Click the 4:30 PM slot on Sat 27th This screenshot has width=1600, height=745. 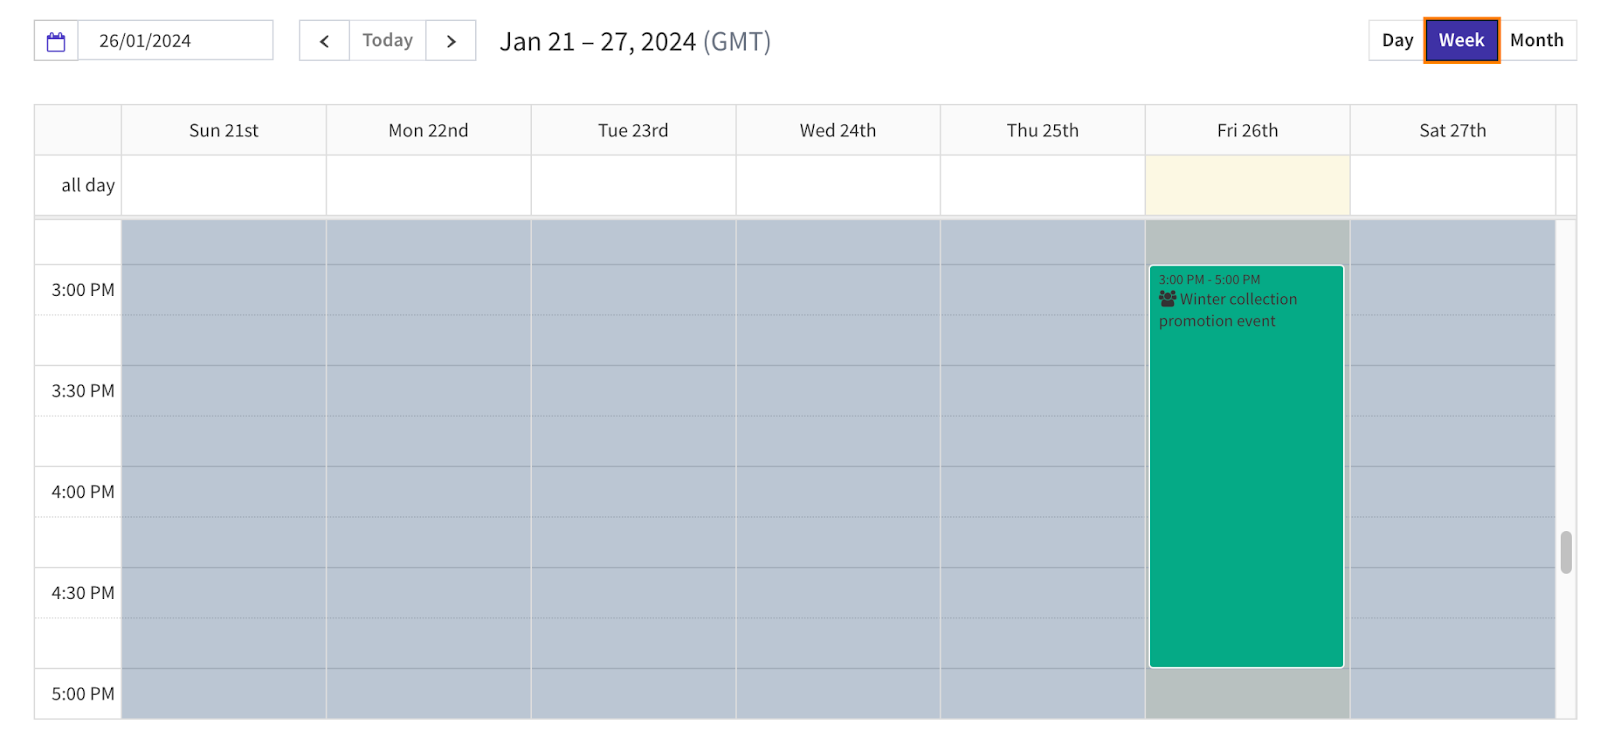coord(1452,593)
